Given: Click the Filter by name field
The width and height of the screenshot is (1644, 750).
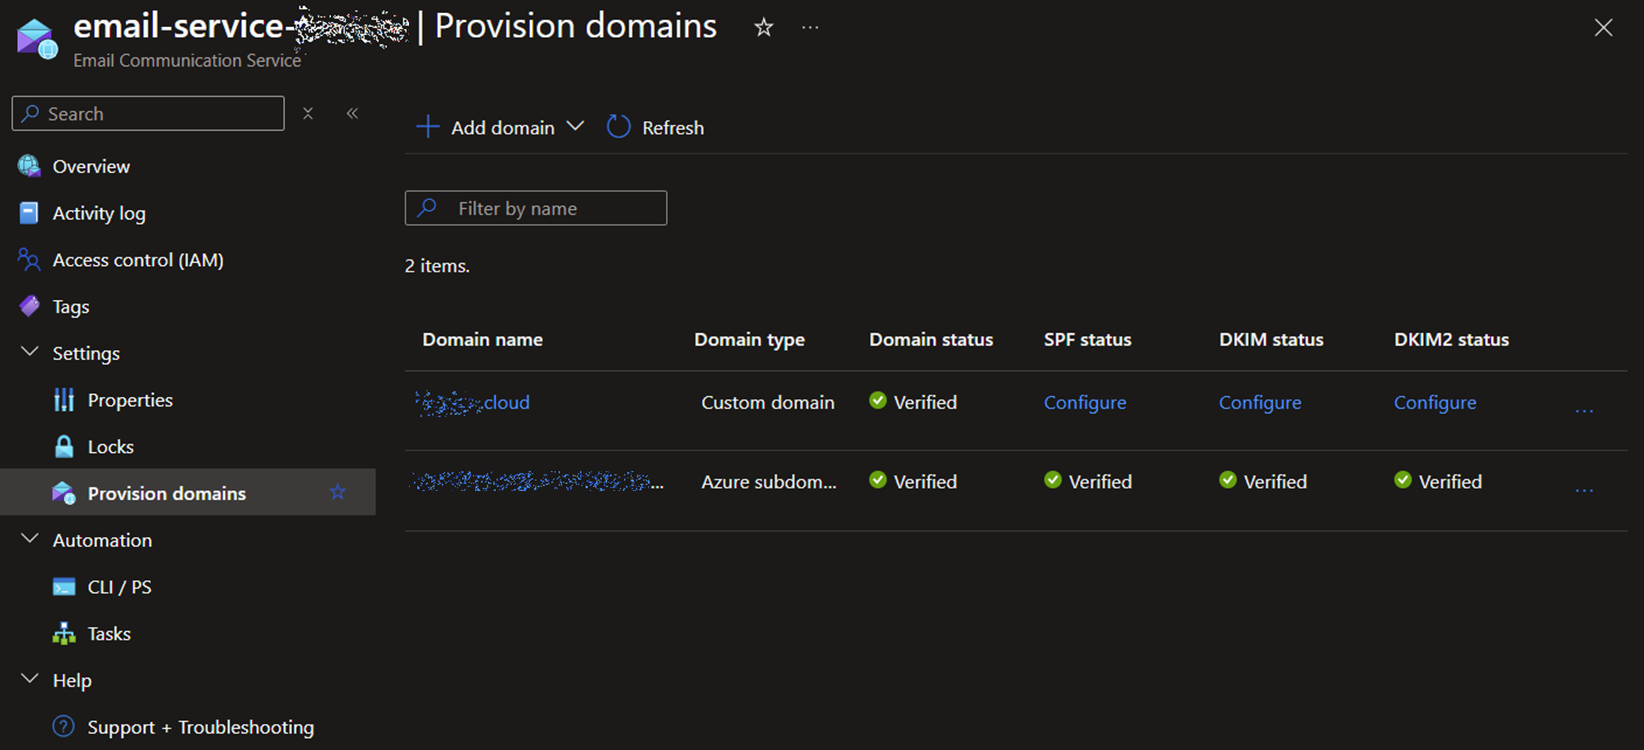Looking at the screenshot, I should 536,208.
